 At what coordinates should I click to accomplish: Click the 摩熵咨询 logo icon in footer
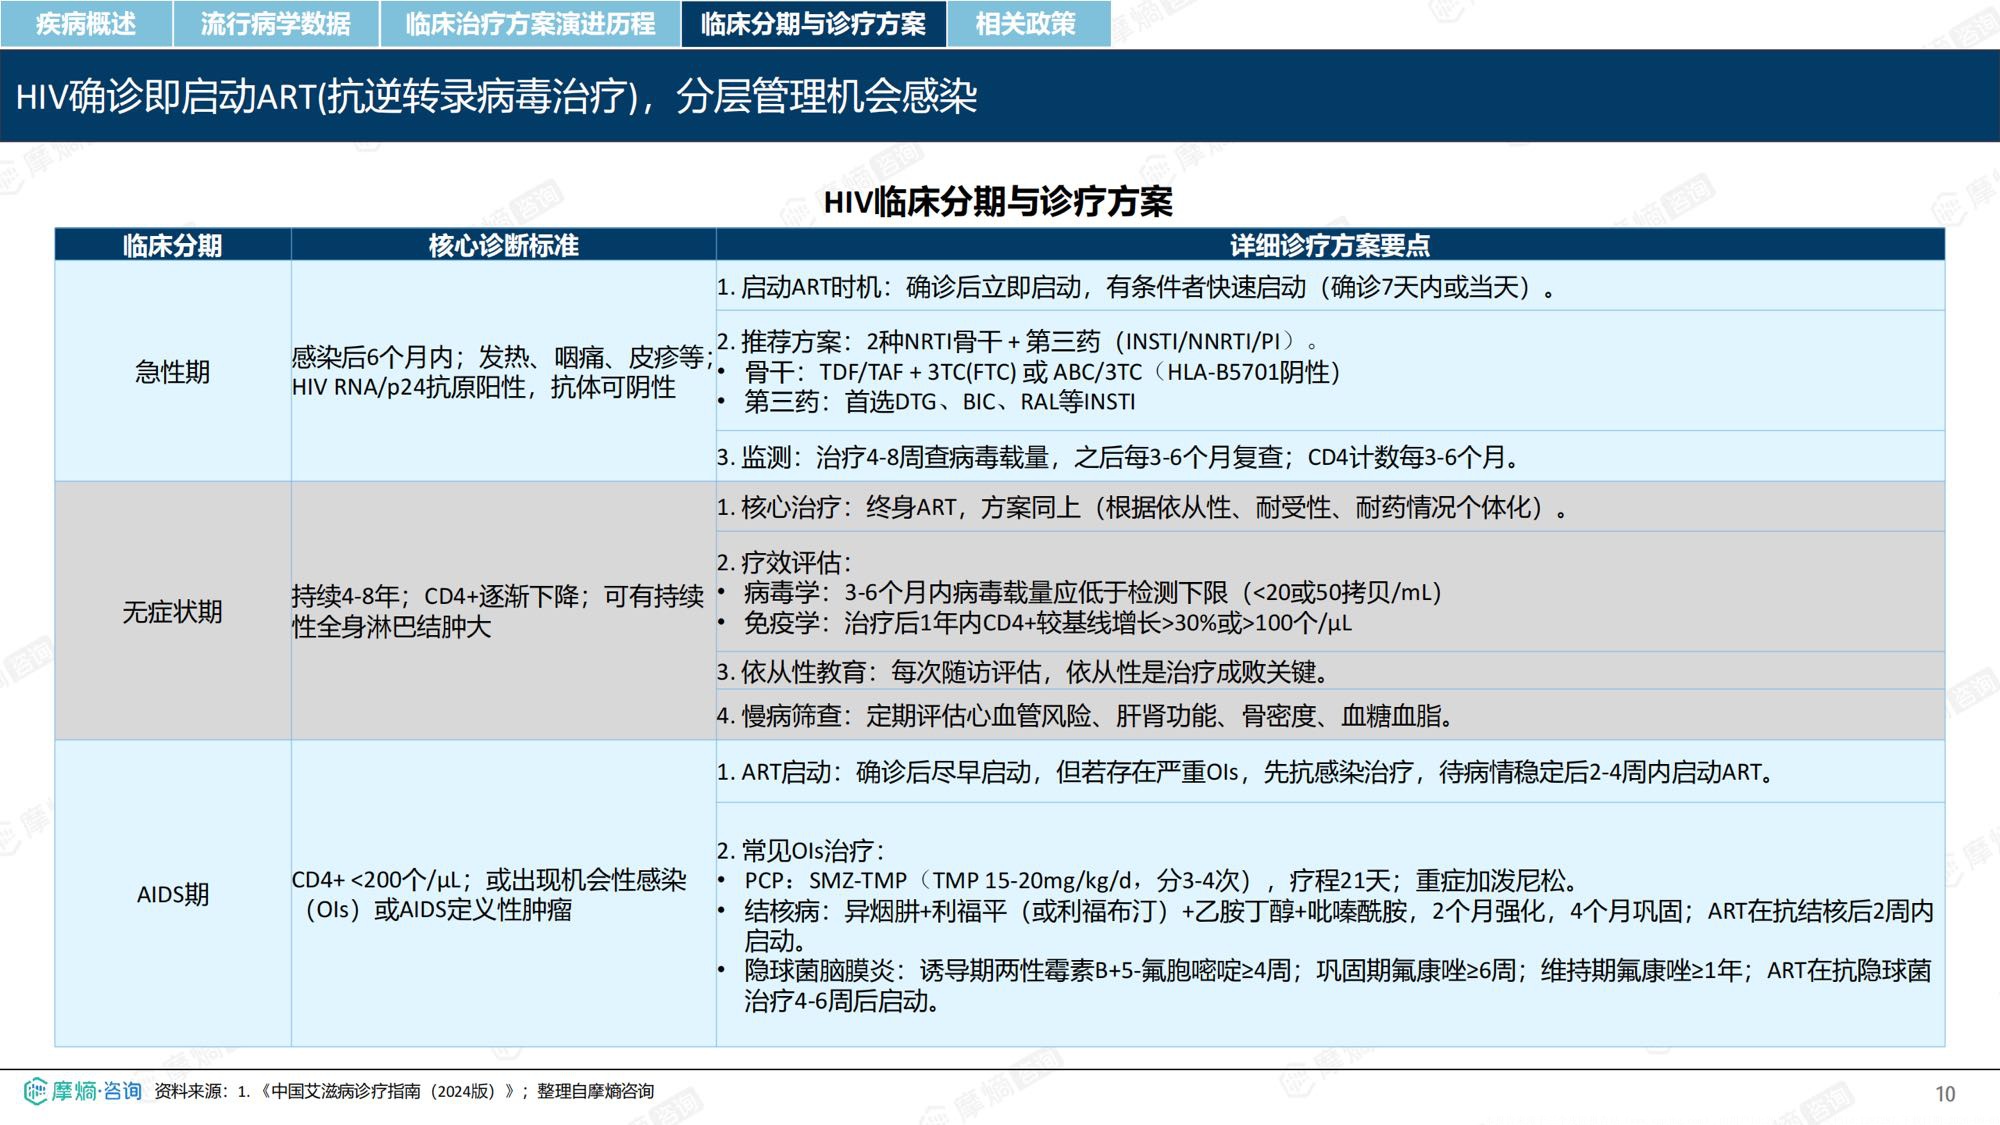pyautogui.click(x=82, y=1091)
